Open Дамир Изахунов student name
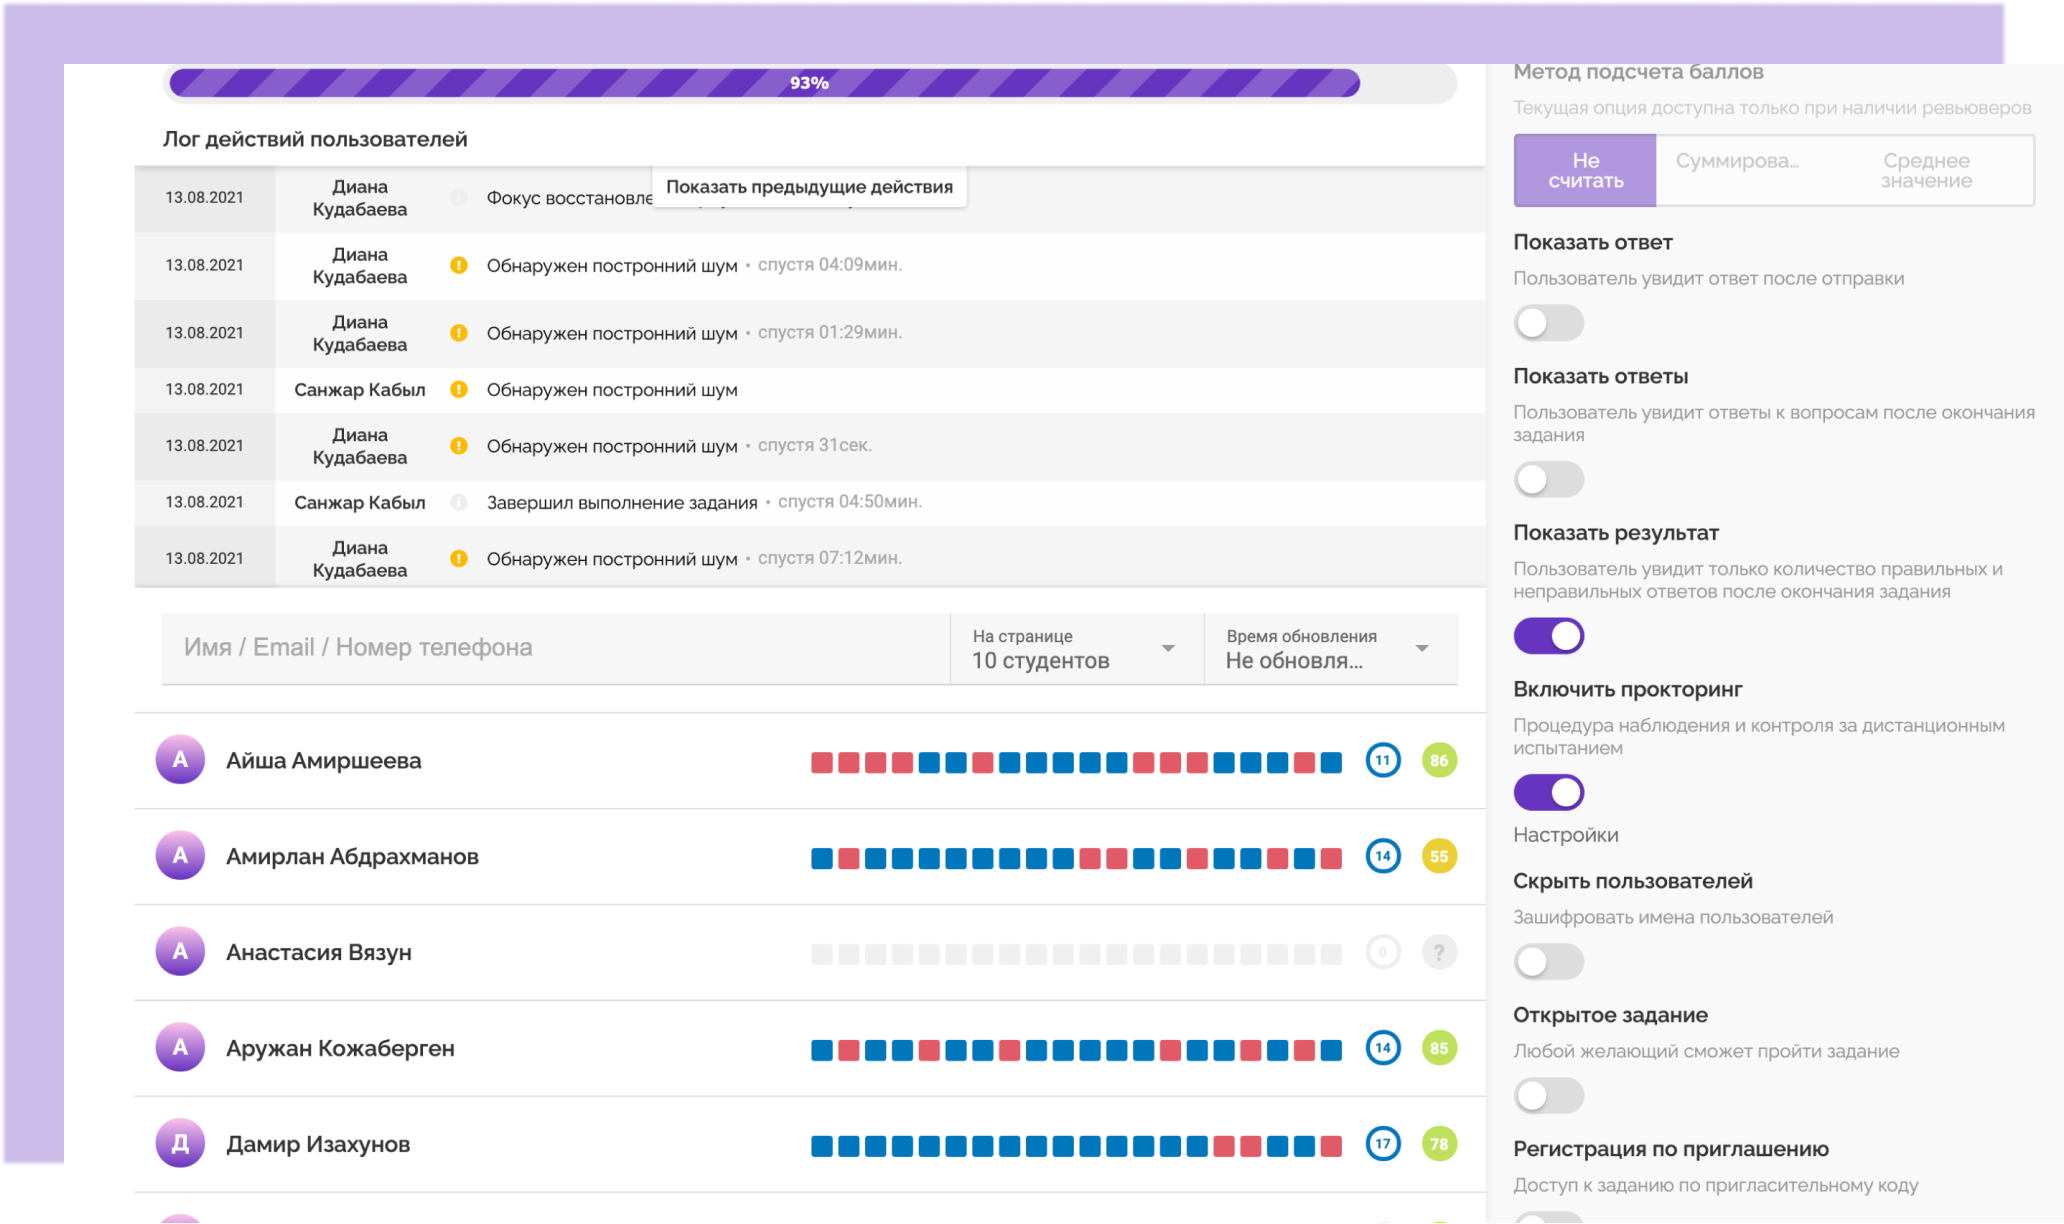 [x=318, y=1144]
